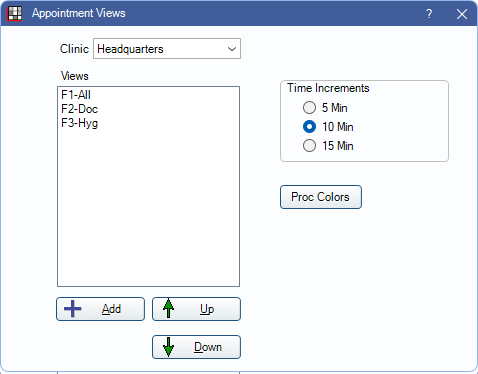Select the F1-All view
Screen dimensions: 478x374
click(148, 95)
